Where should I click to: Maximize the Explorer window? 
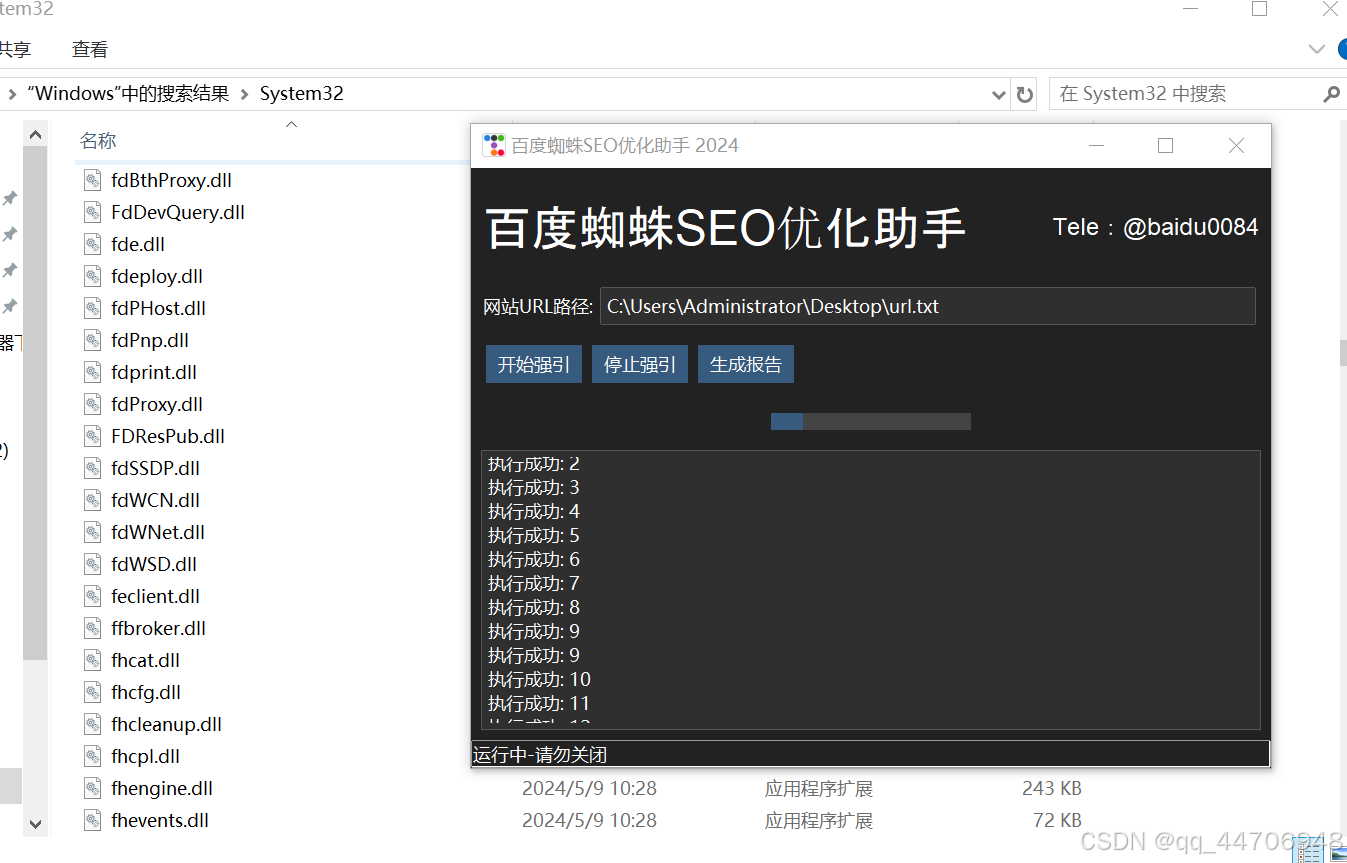(1260, 9)
